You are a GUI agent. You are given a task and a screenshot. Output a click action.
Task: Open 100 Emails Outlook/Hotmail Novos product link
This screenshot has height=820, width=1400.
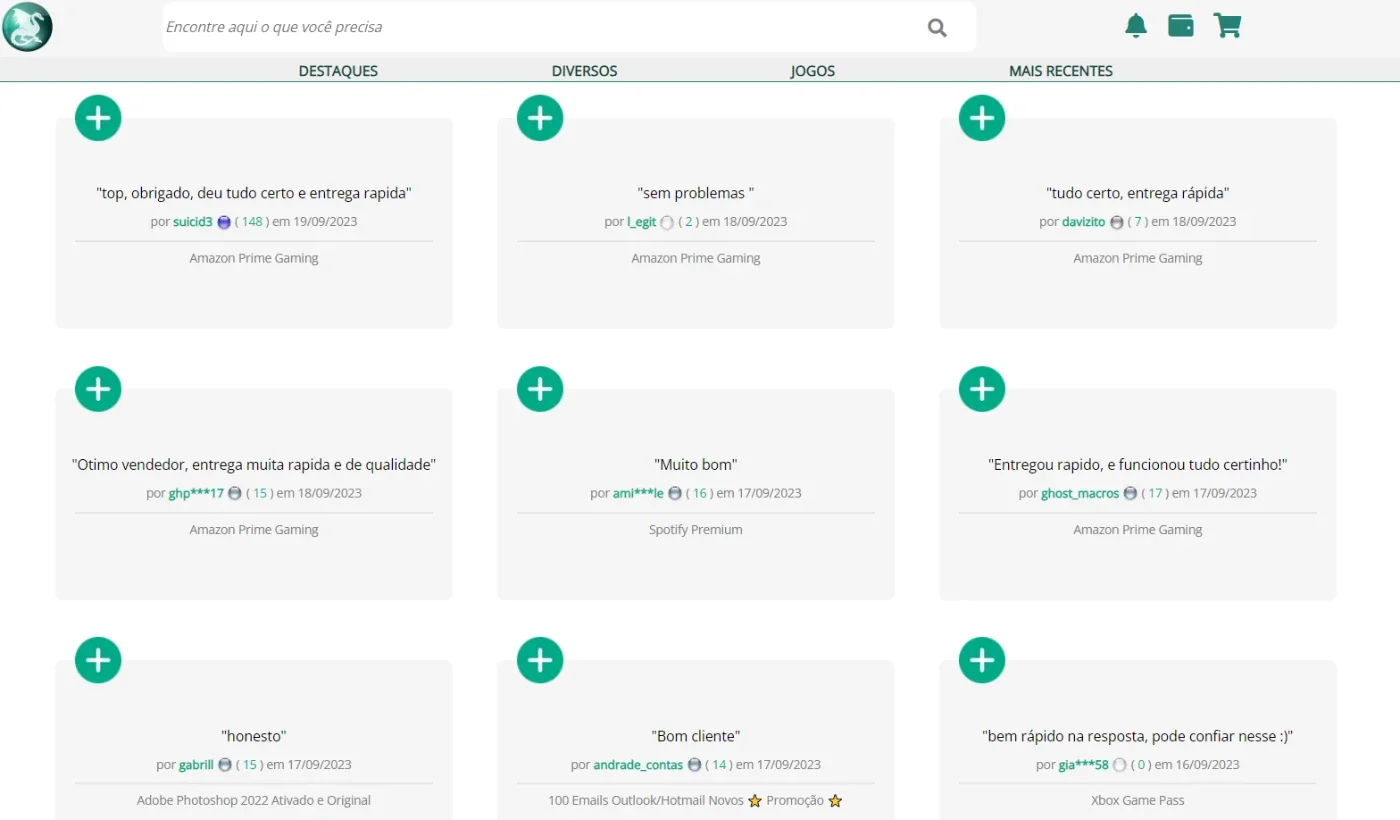[696, 800]
